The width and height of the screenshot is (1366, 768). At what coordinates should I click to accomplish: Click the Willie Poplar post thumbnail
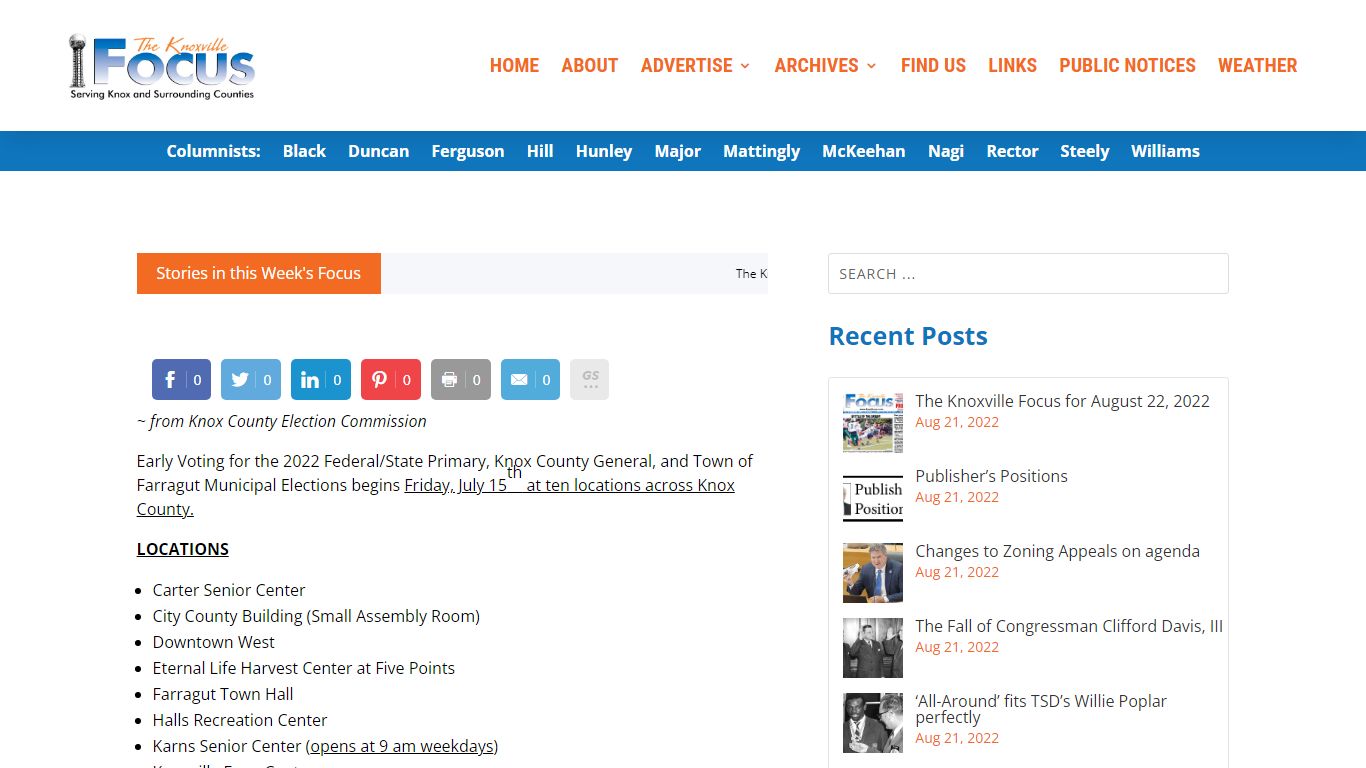[873, 723]
